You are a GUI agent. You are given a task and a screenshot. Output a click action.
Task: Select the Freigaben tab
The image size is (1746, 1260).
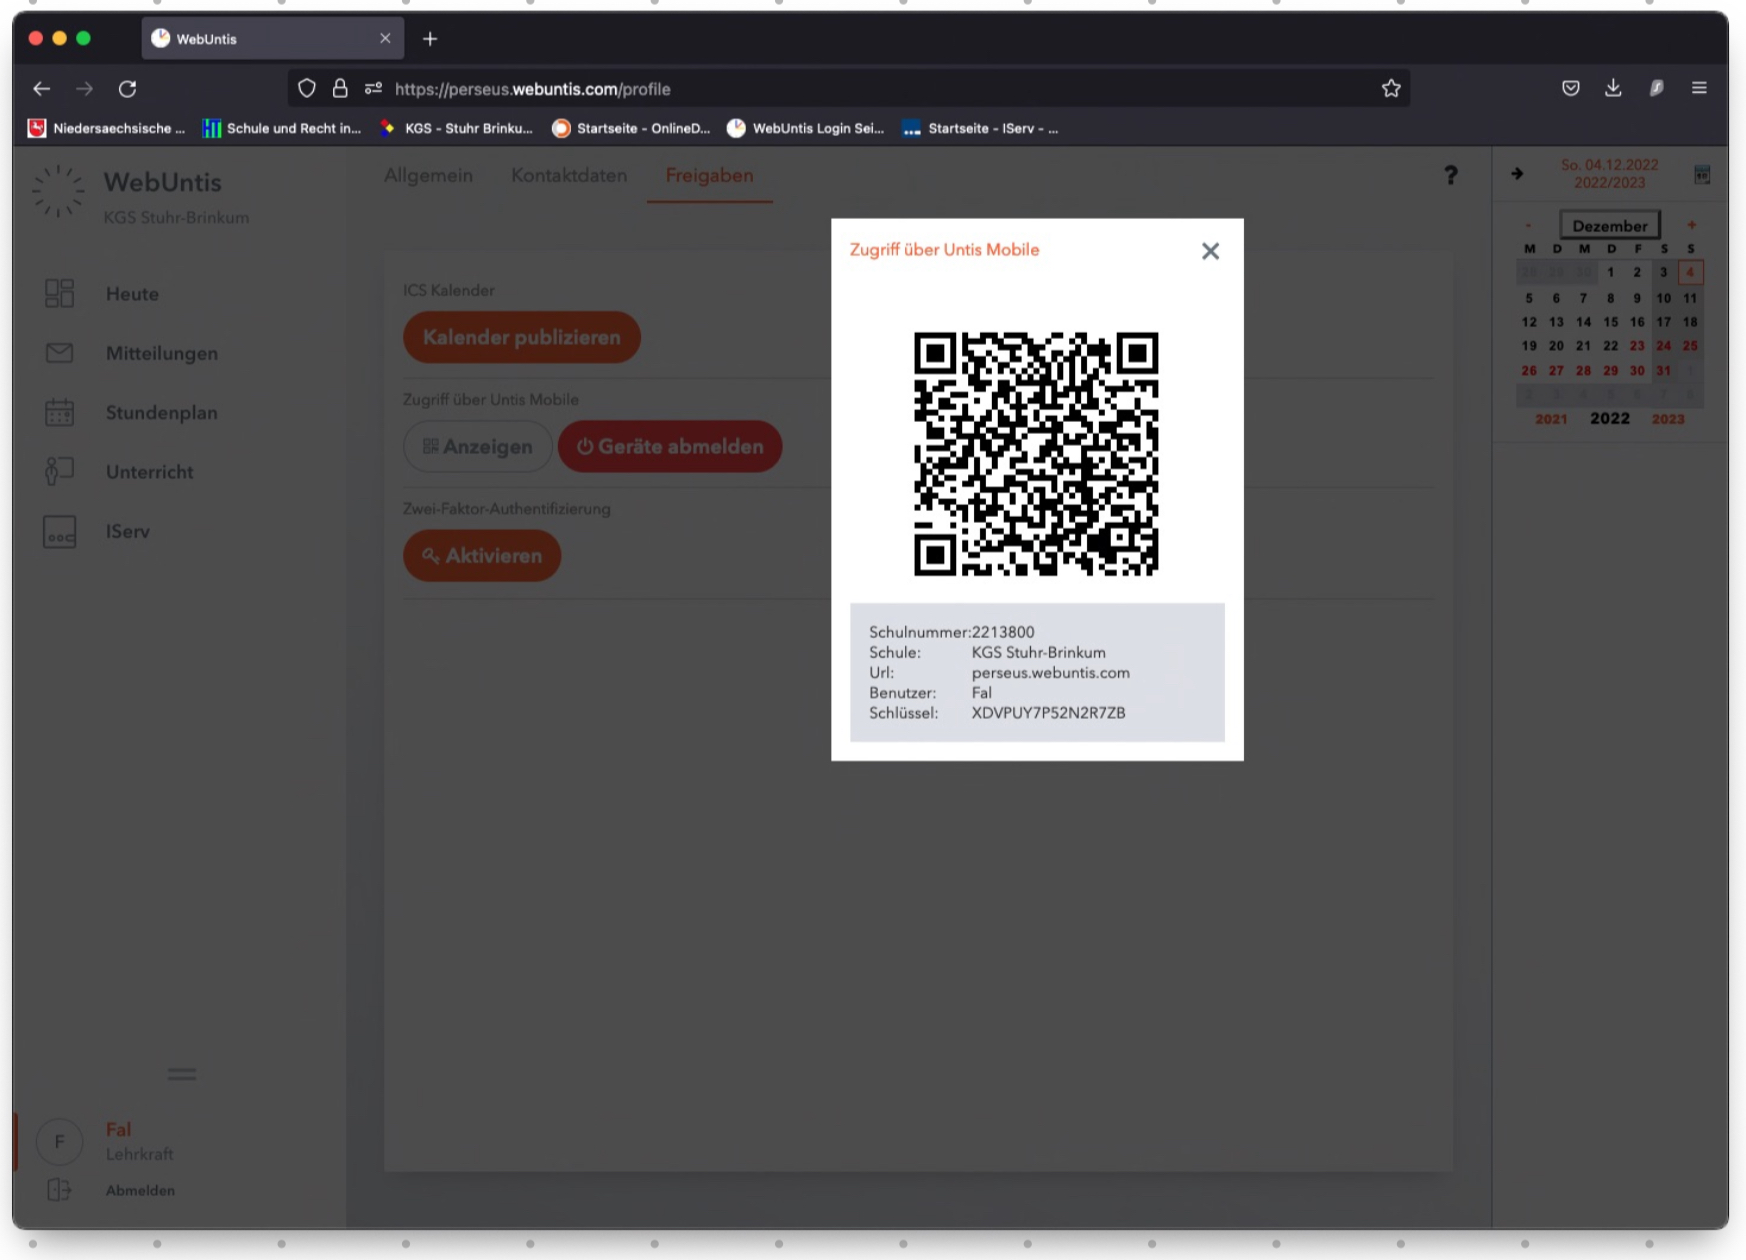[x=709, y=175]
